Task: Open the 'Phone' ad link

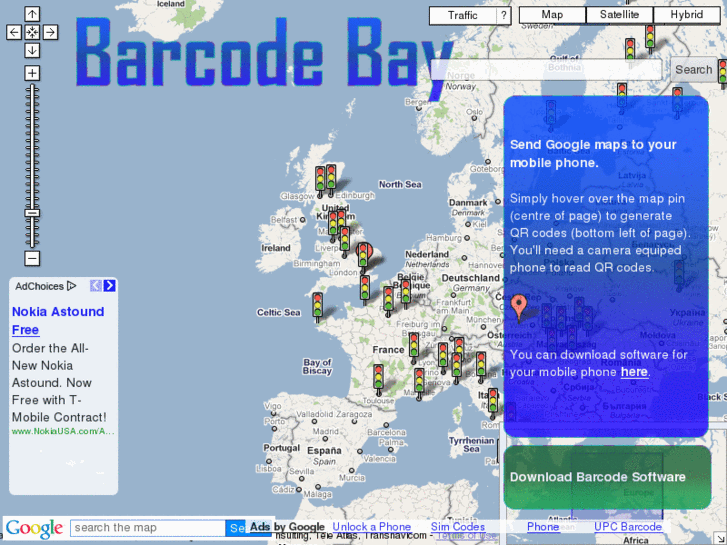Action: [x=543, y=527]
